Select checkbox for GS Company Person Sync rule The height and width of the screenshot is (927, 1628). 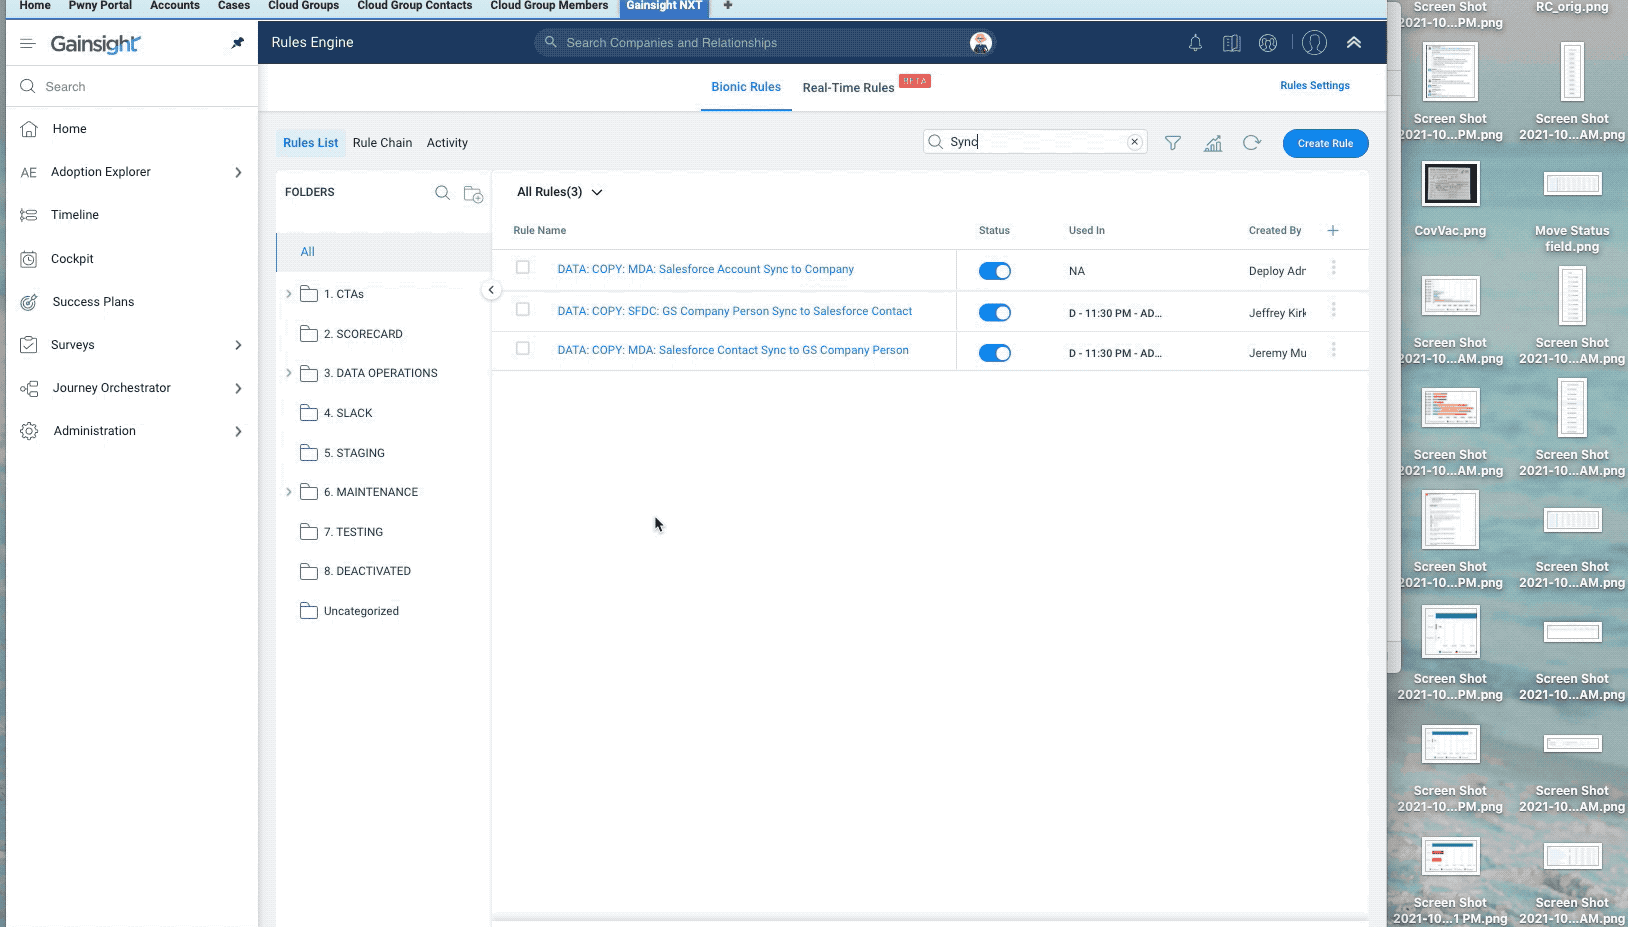pos(522,310)
